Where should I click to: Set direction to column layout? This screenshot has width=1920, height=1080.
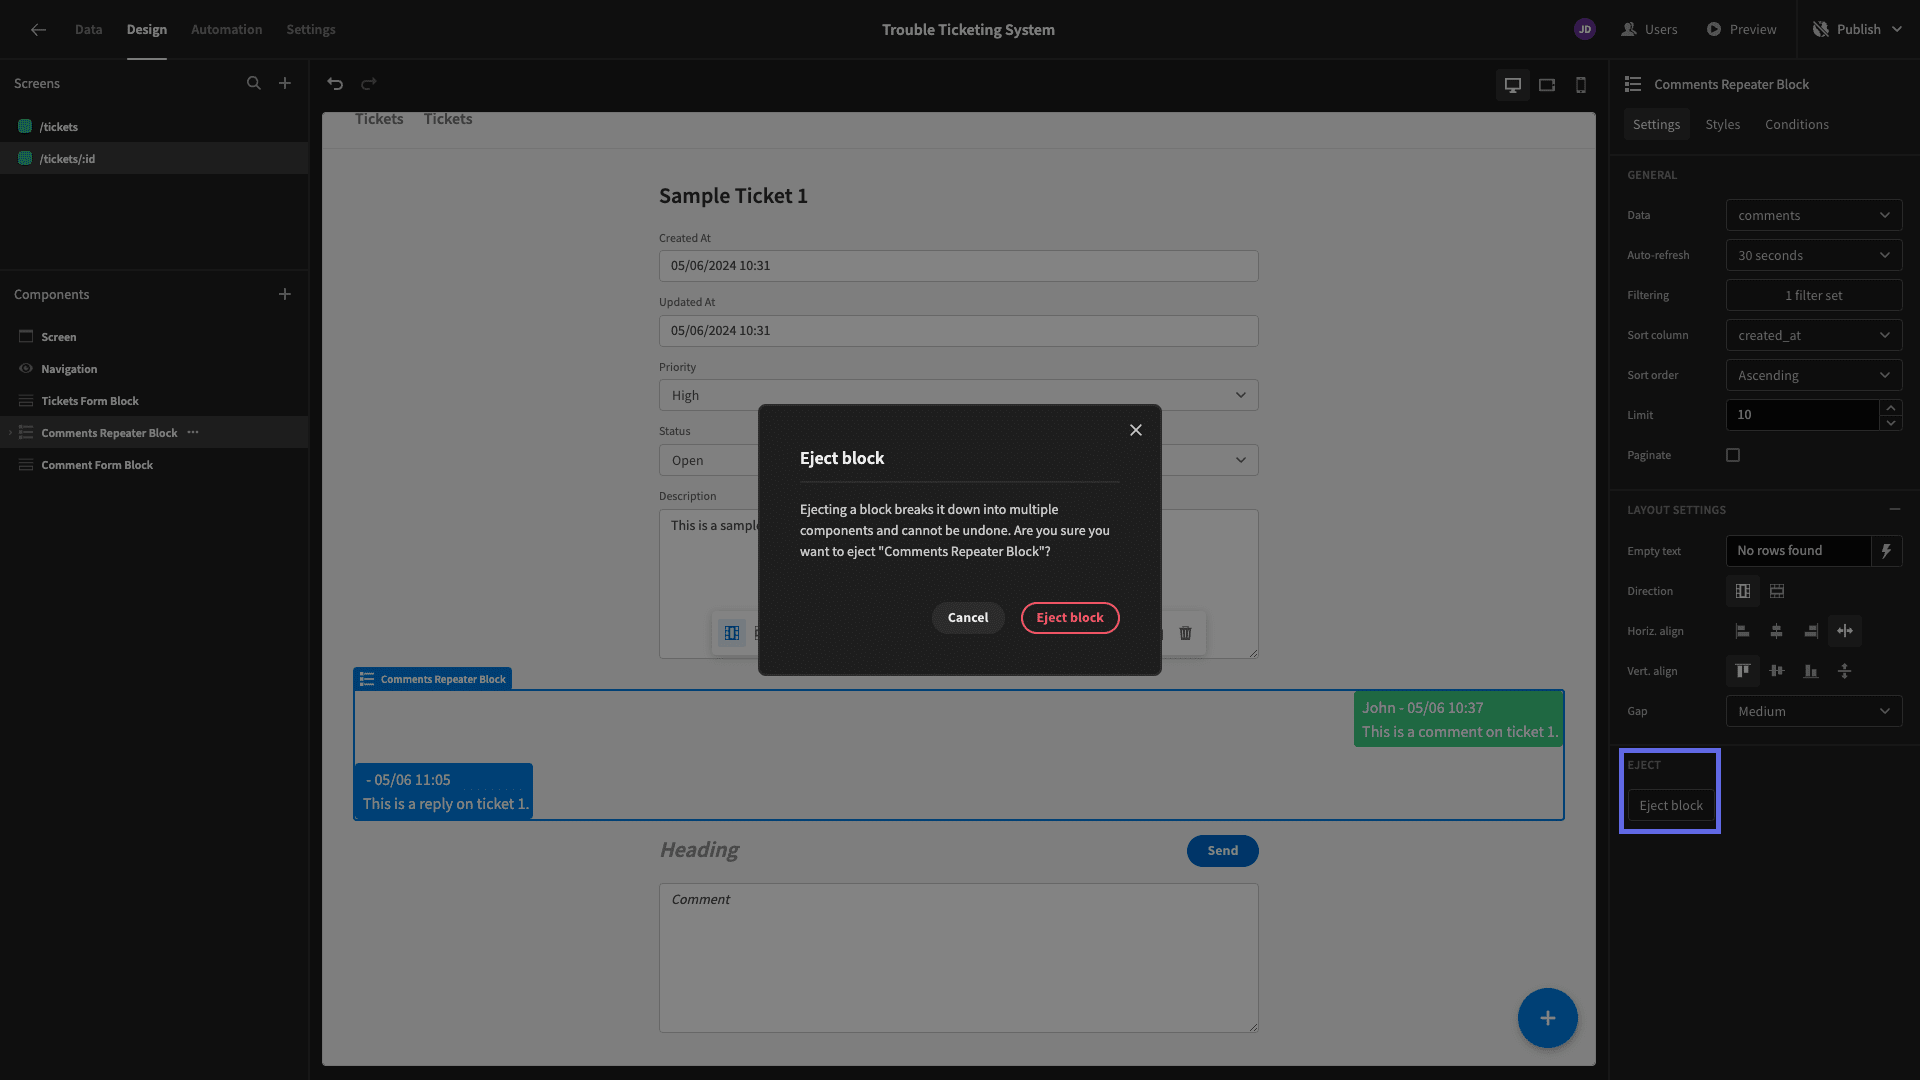click(1743, 591)
